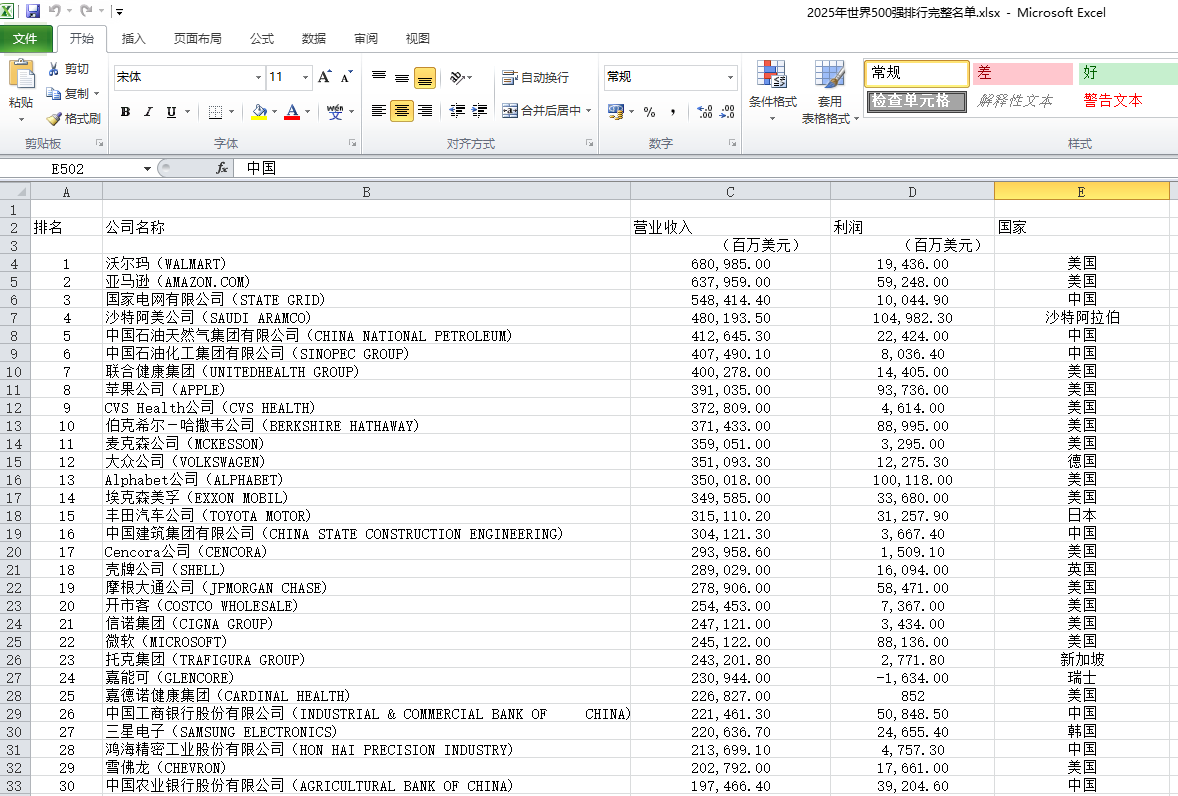
Task: Apply the 检查单元格 cell style
Action: 917,101
